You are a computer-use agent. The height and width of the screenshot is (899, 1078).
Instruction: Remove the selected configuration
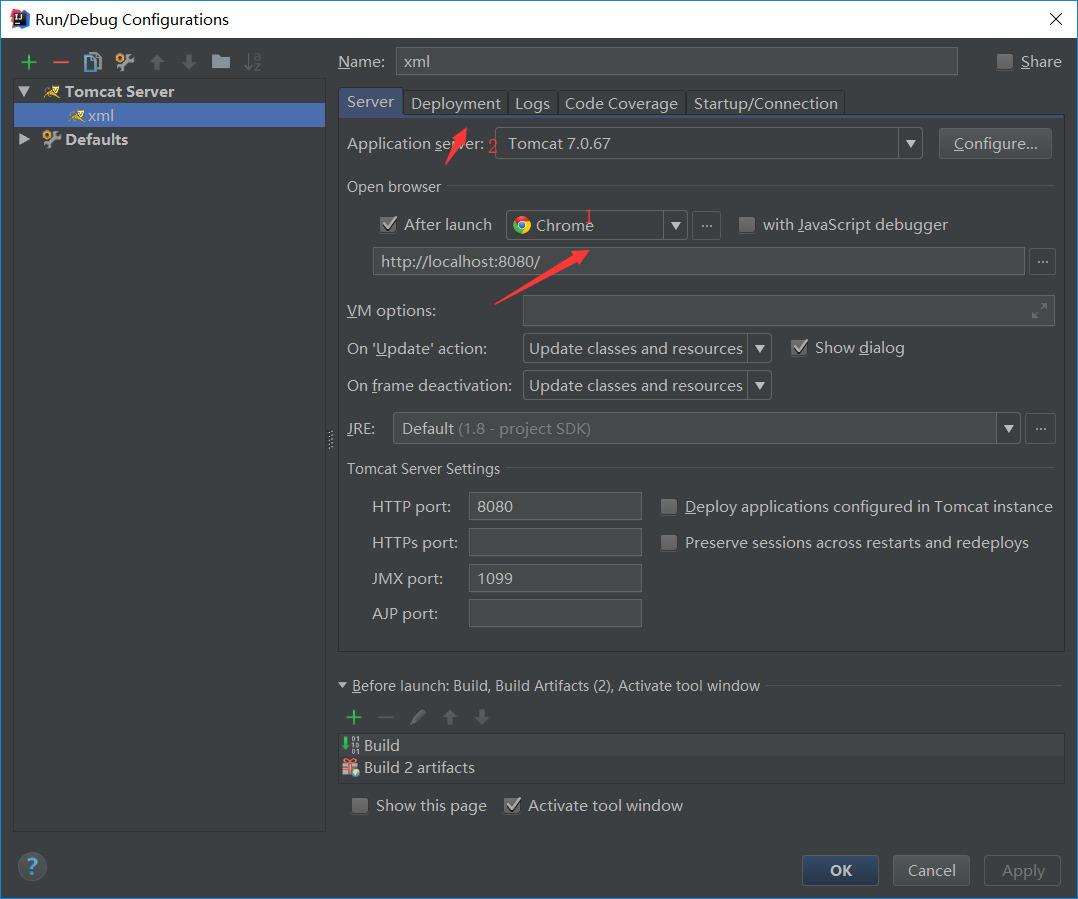point(61,62)
